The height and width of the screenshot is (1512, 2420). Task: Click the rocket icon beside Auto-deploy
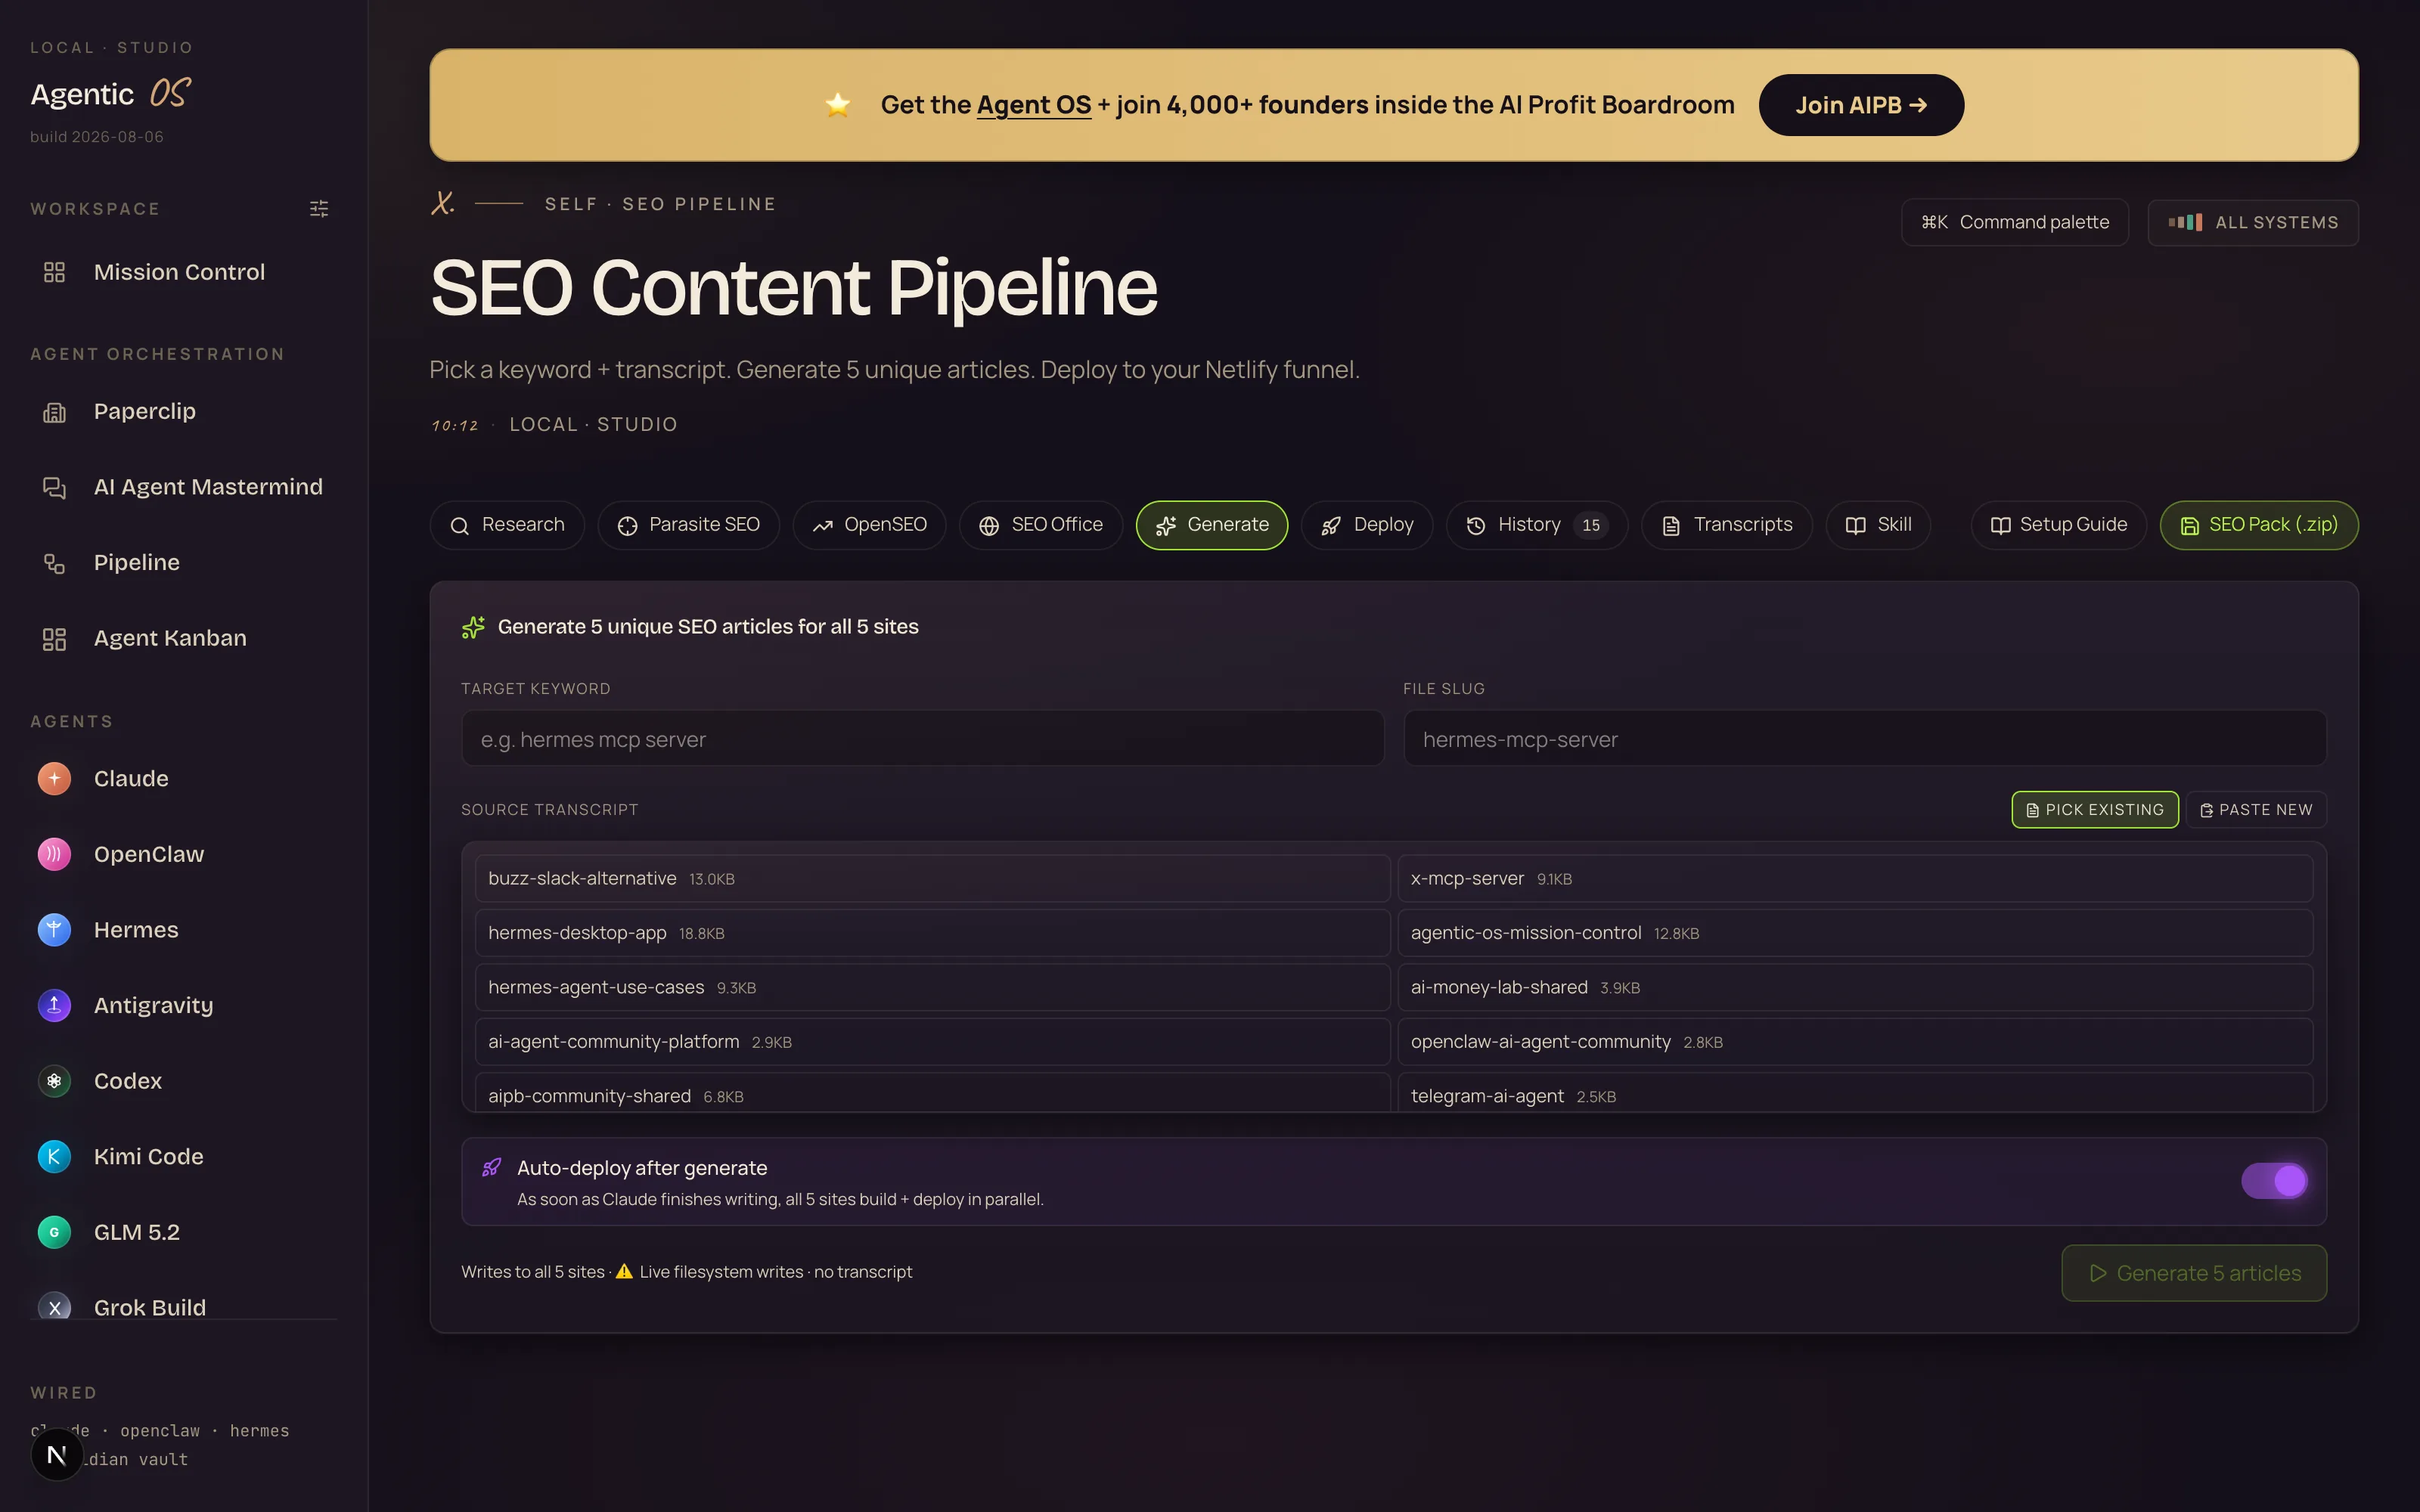click(x=491, y=1167)
